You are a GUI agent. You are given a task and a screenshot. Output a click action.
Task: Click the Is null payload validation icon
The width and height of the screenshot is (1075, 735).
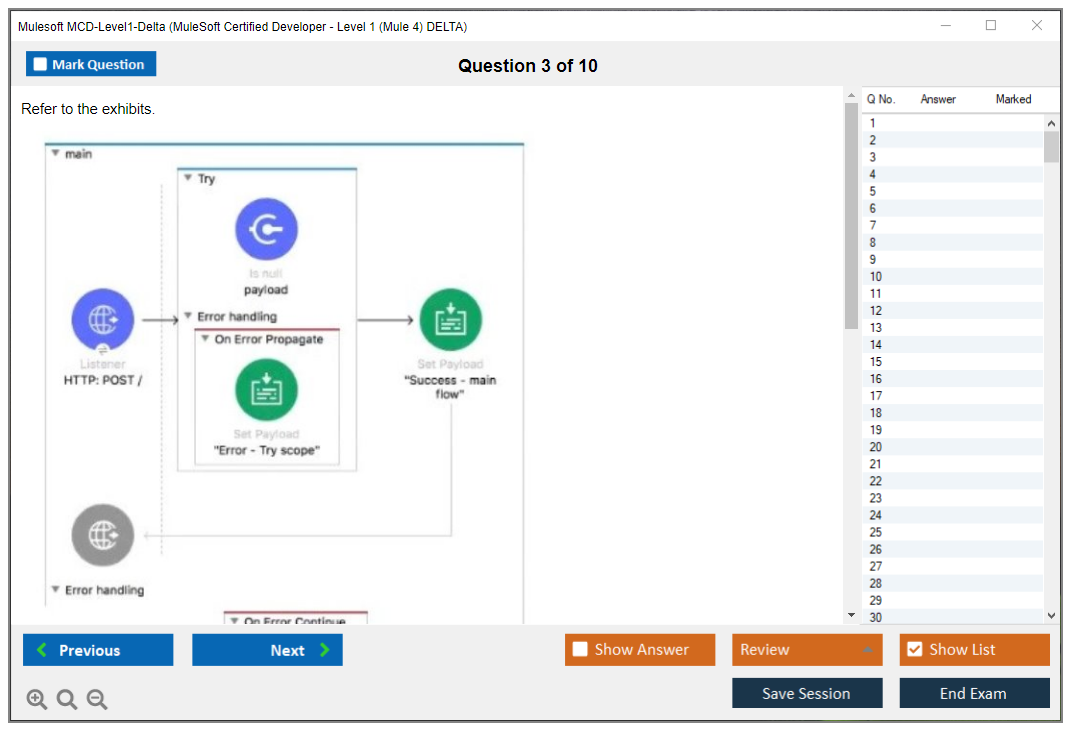coord(266,230)
